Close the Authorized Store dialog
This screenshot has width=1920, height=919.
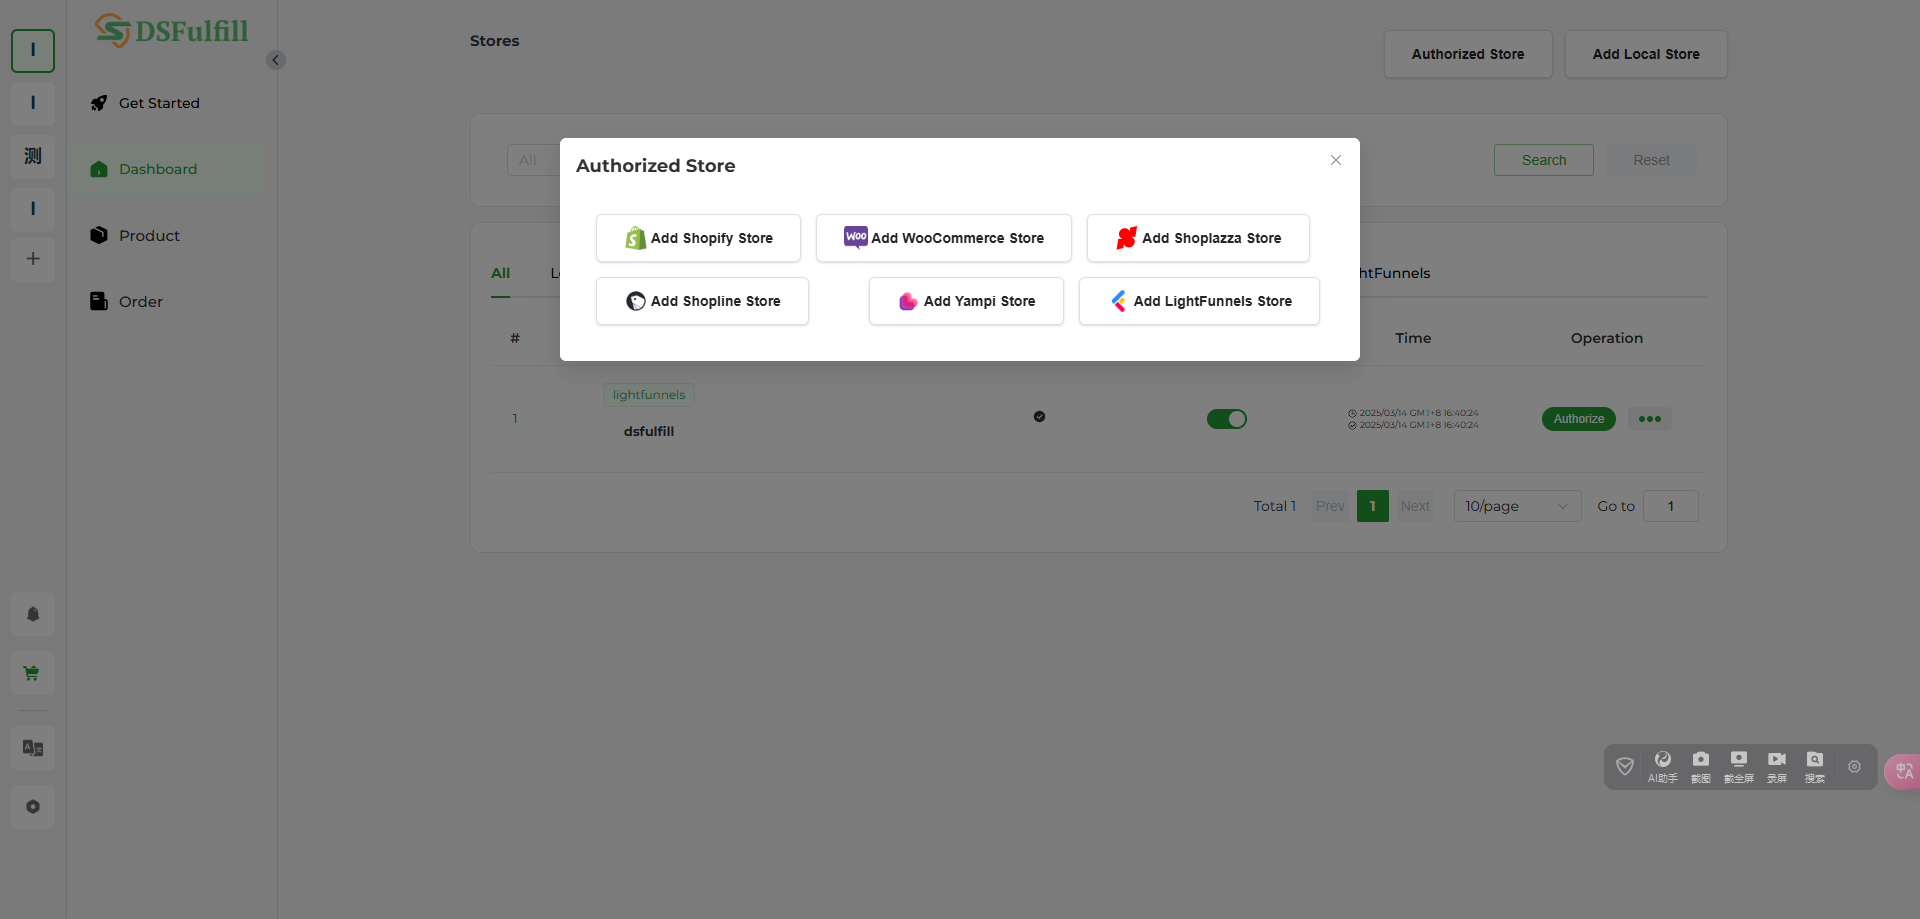click(1336, 160)
